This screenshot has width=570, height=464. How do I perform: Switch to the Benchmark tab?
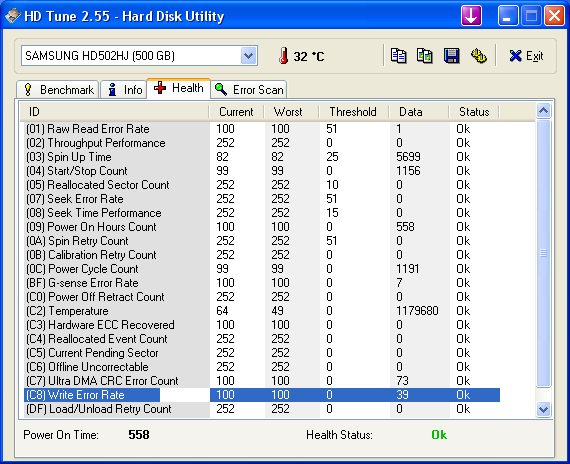point(58,89)
